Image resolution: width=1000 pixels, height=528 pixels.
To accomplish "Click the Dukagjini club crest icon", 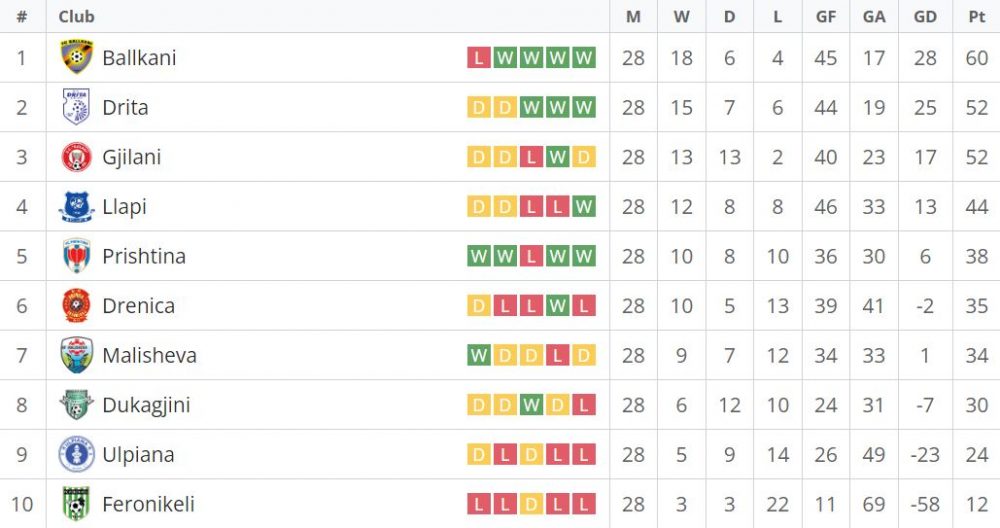I will tap(76, 405).
